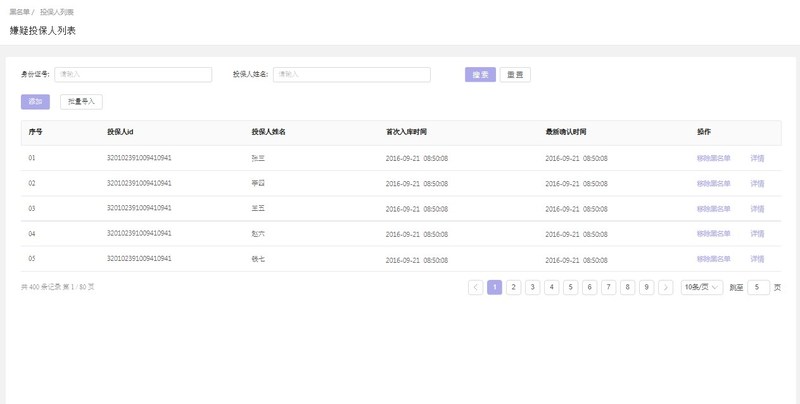Click the jump-to-page number input

[758, 287]
